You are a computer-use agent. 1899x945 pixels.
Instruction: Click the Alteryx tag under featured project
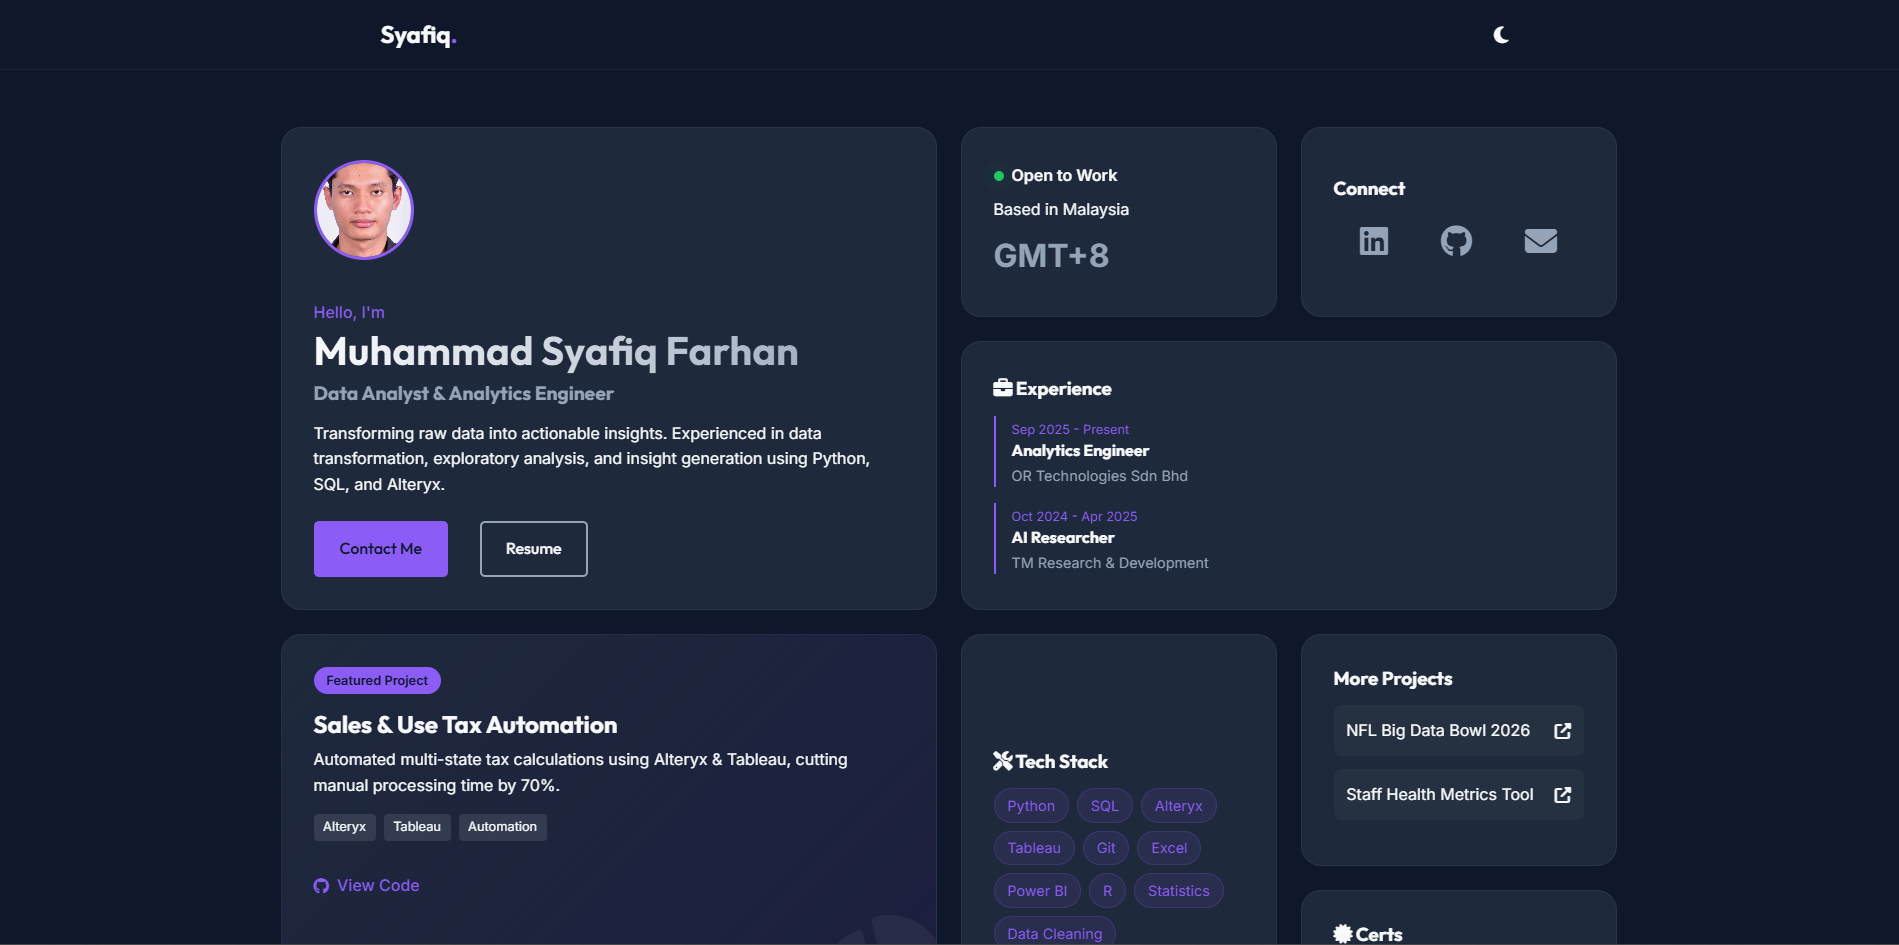tap(344, 827)
